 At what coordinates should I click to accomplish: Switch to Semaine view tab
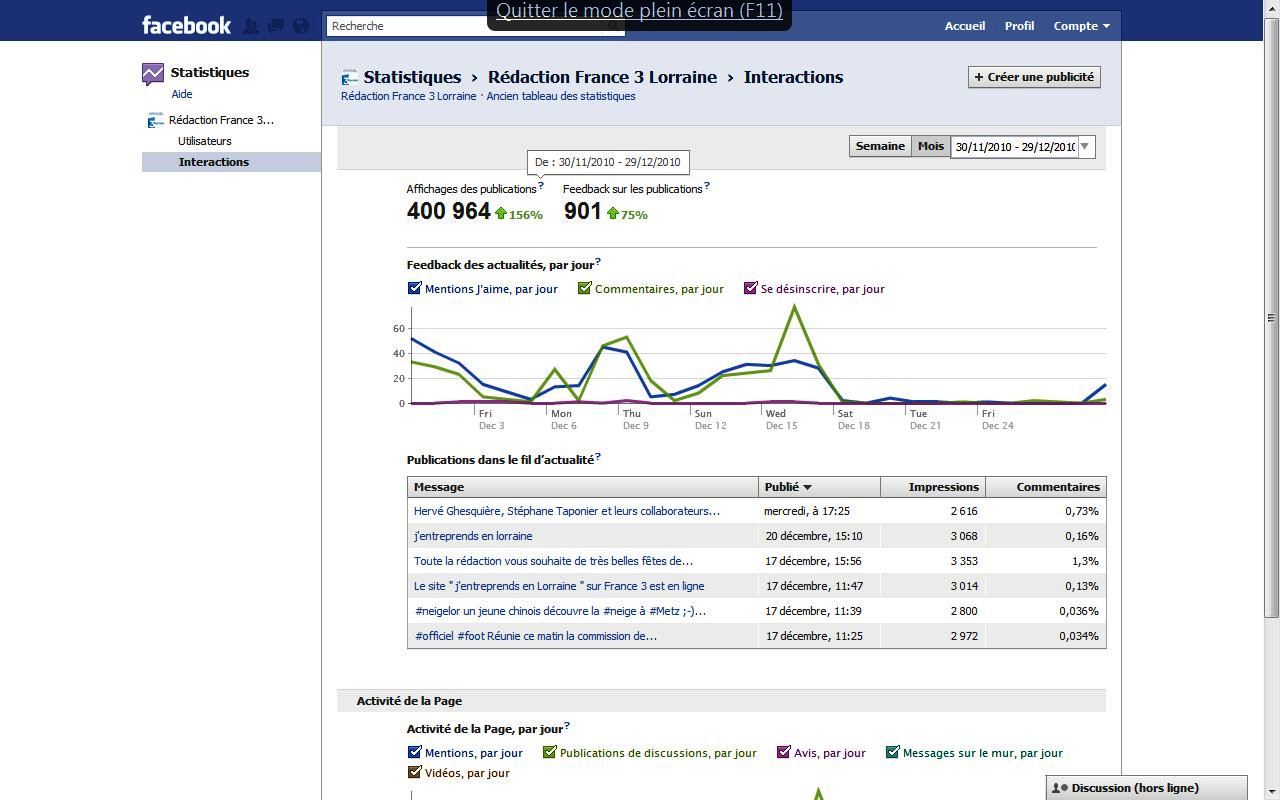coord(880,146)
